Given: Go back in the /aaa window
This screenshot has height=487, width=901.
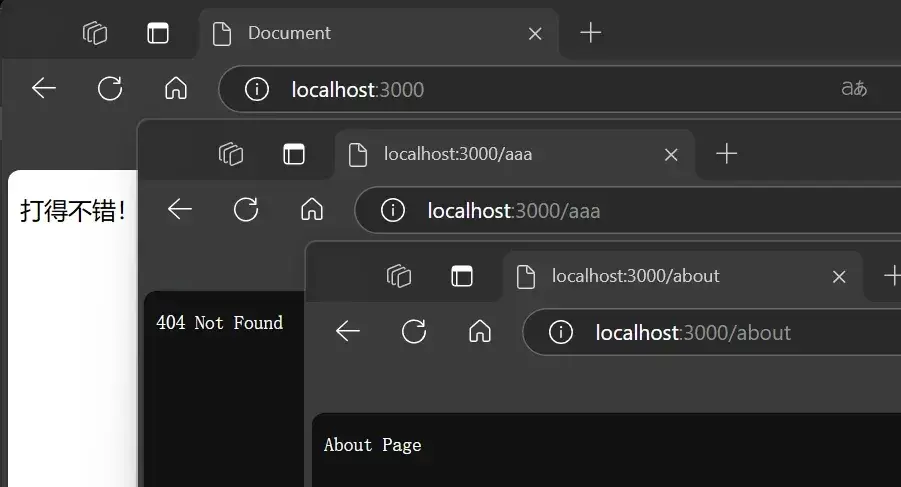Looking at the screenshot, I should [180, 210].
